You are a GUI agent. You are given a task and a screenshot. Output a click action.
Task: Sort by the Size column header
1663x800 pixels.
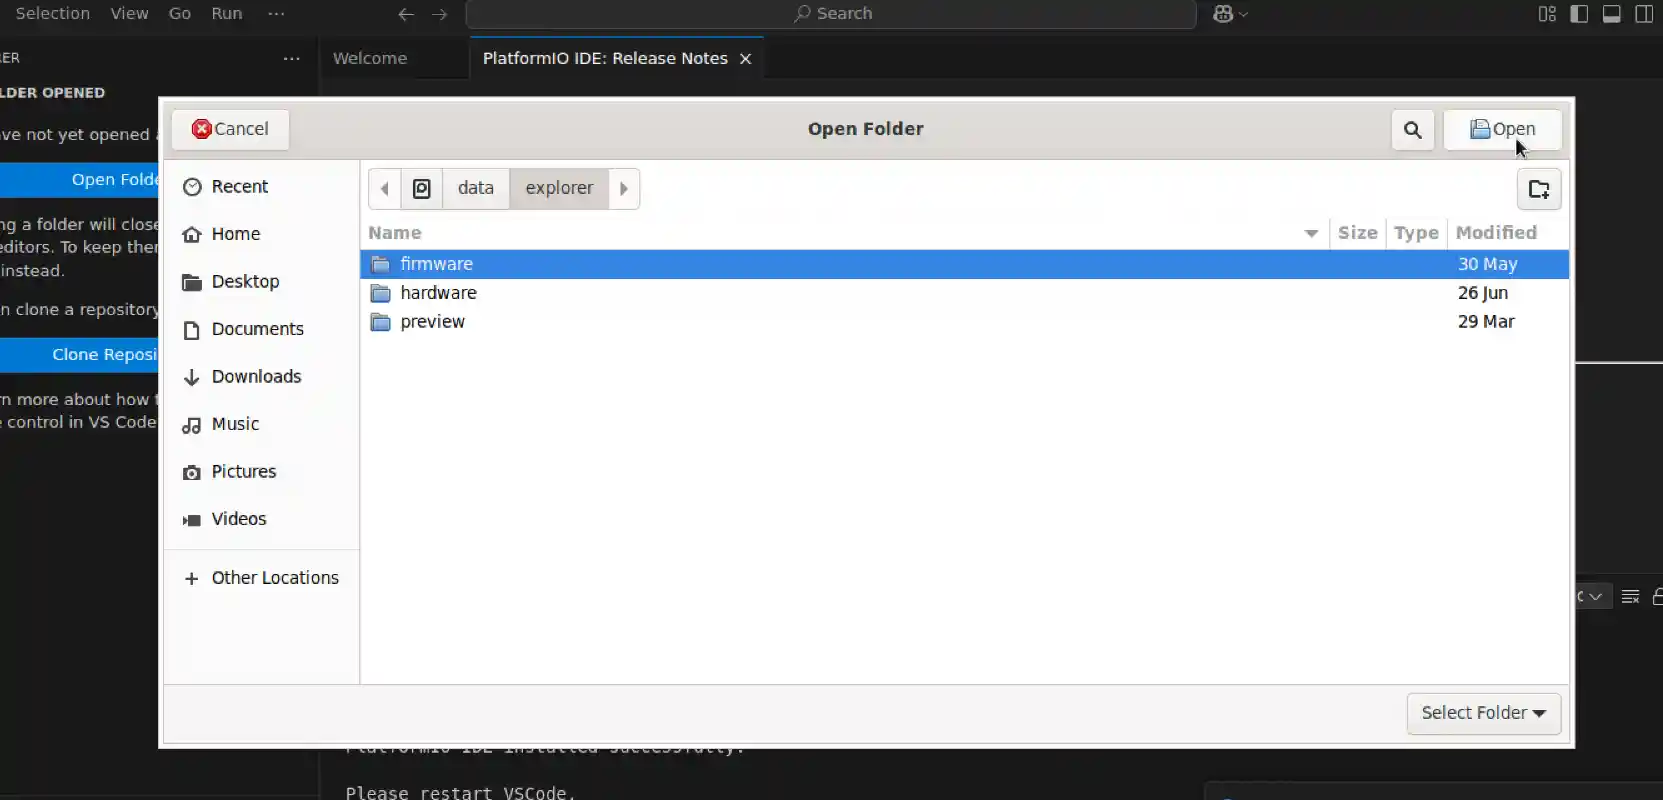(x=1357, y=233)
